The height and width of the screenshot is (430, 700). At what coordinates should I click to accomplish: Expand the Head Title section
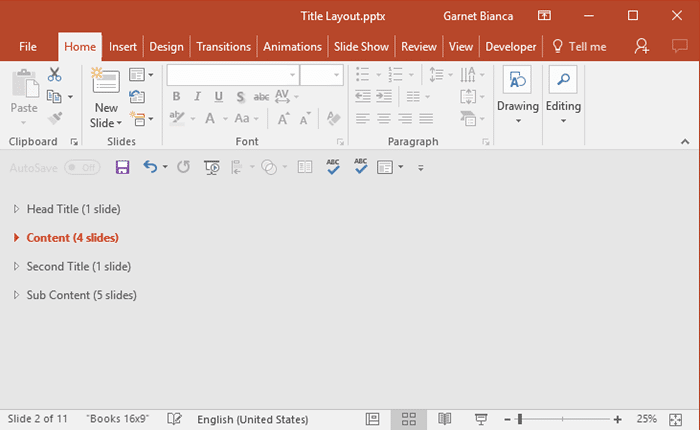coord(16,209)
